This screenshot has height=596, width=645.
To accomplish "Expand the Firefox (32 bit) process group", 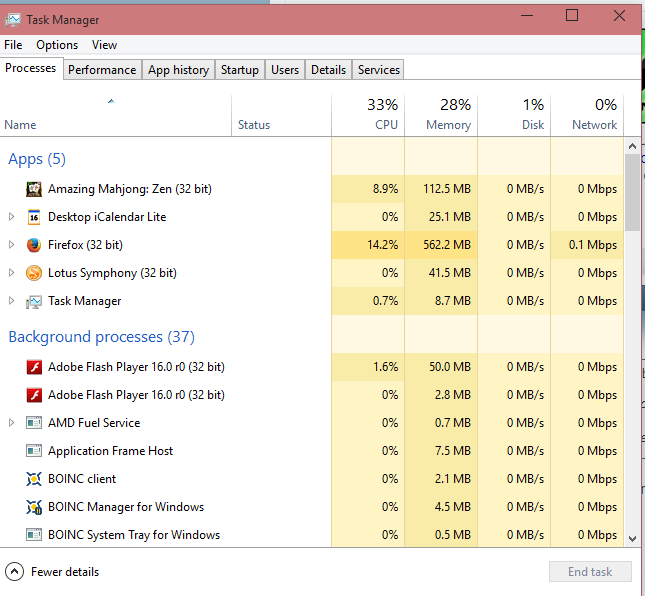I will 12,245.
